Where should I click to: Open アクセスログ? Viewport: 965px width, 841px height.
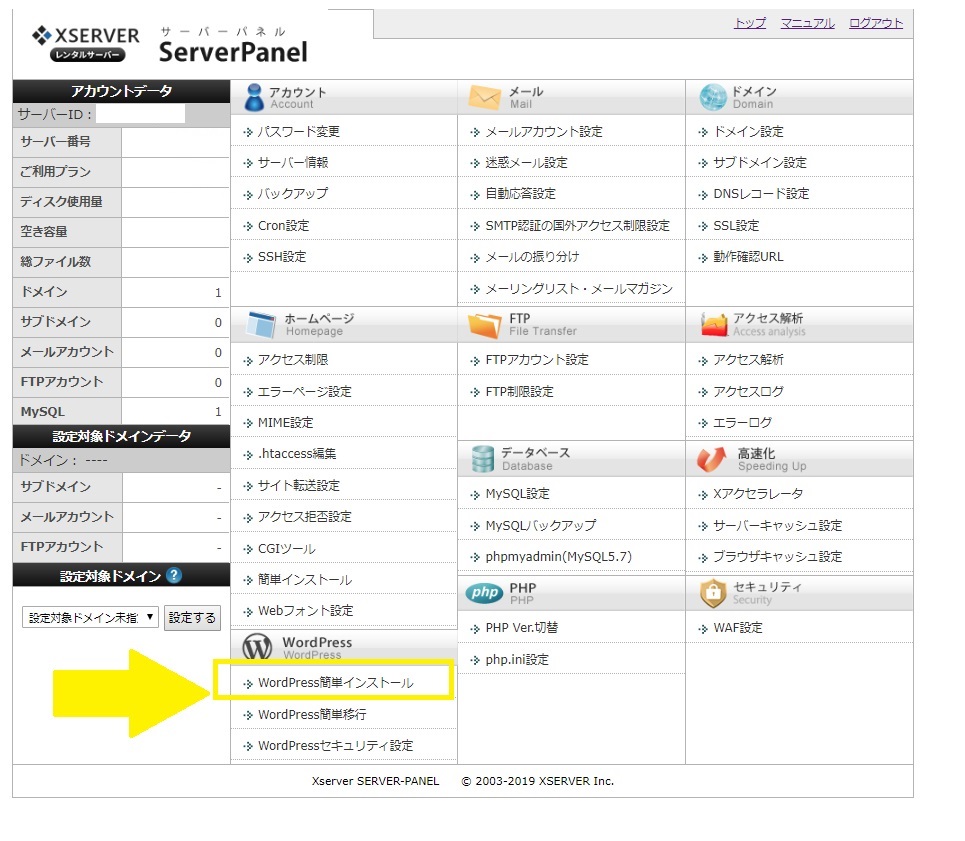pyautogui.click(x=748, y=392)
